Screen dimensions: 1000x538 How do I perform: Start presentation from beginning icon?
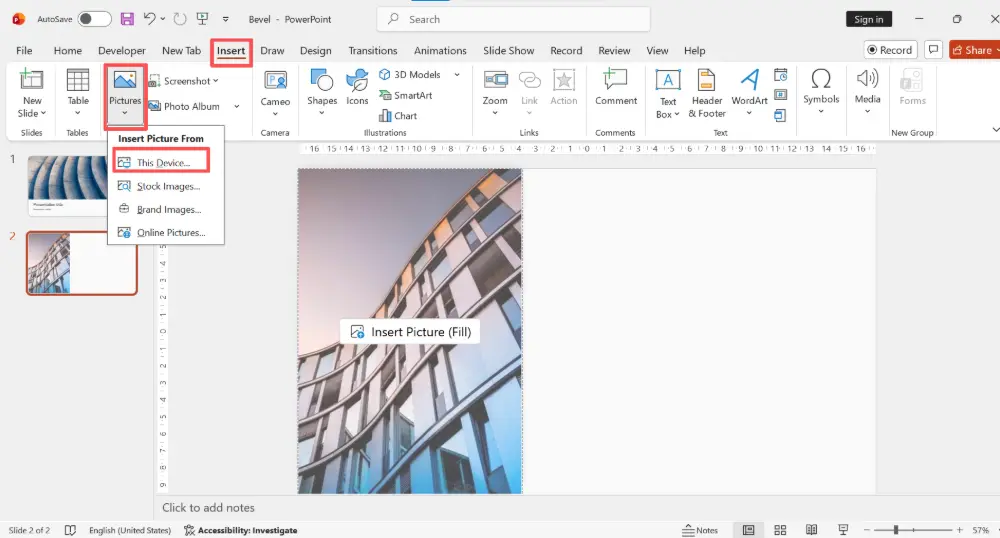(x=202, y=19)
